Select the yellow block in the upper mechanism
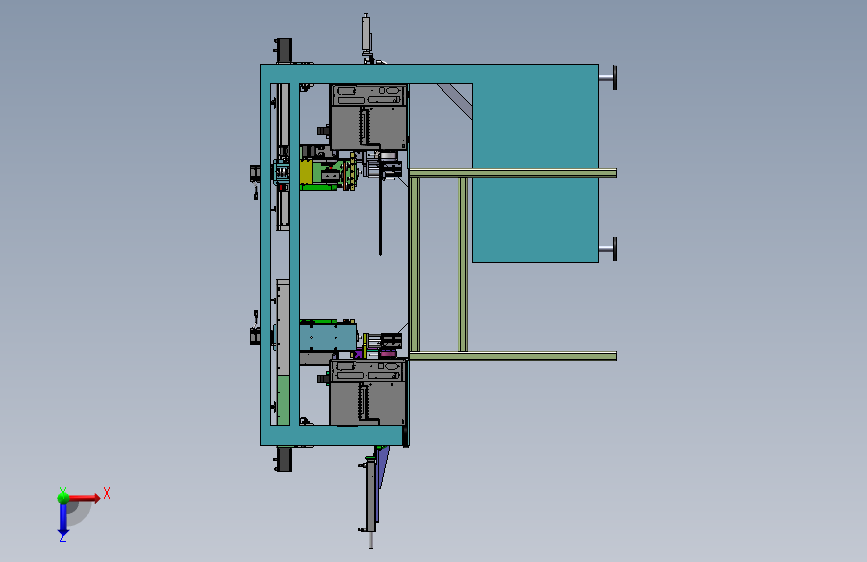 pos(306,171)
